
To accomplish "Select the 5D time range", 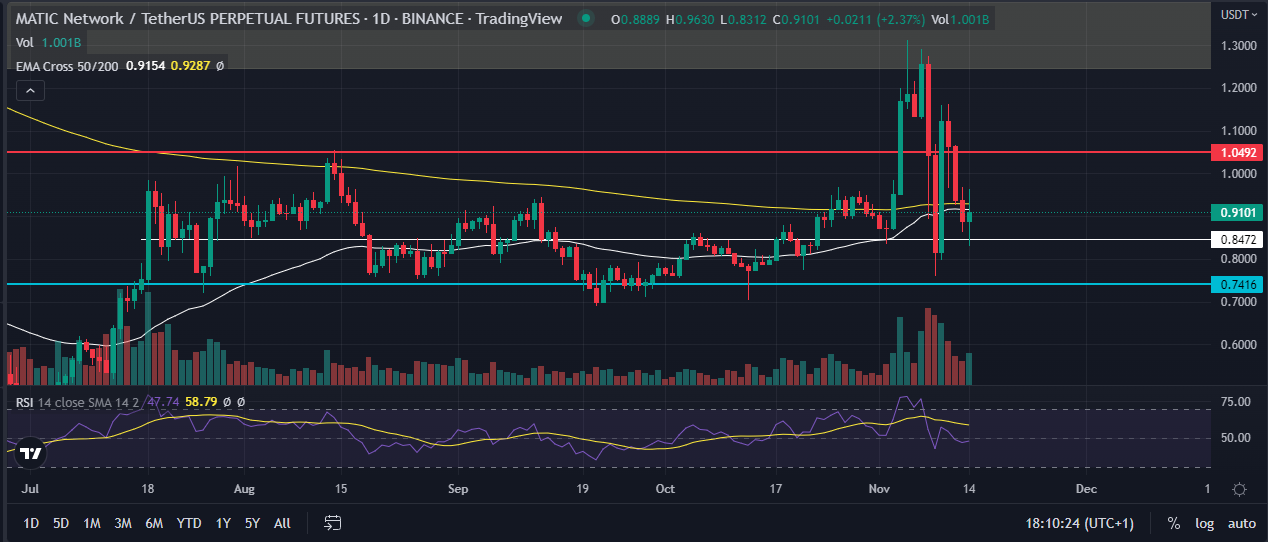I will tap(61, 523).
